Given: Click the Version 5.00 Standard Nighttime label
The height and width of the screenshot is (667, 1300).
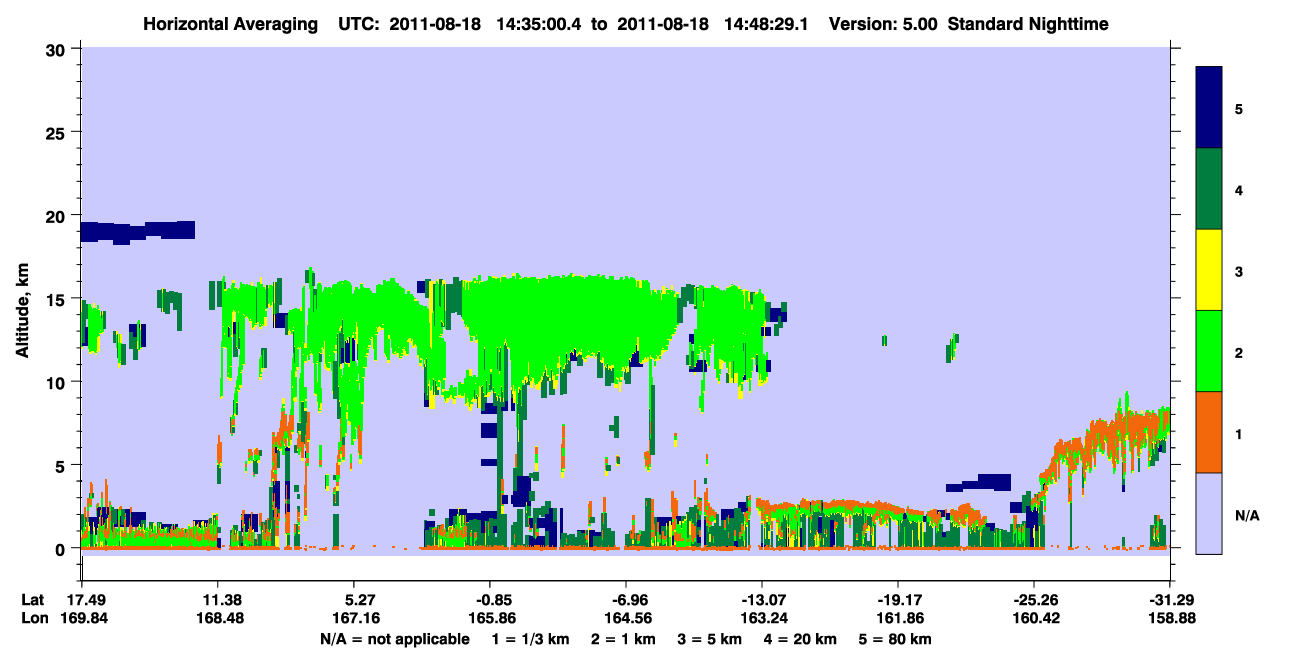Looking at the screenshot, I should (x=969, y=23).
